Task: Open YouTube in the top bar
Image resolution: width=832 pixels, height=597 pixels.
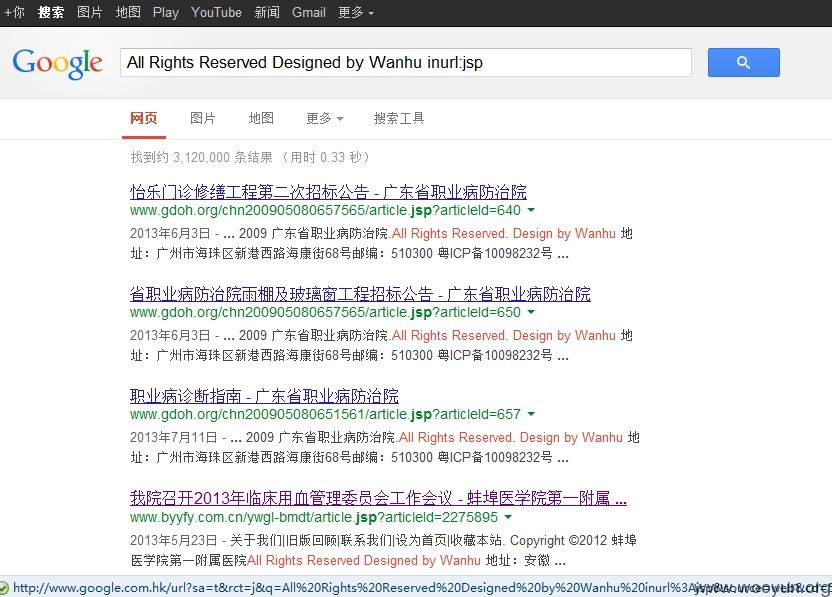Action: pyautogui.click(x=216, y=12)
